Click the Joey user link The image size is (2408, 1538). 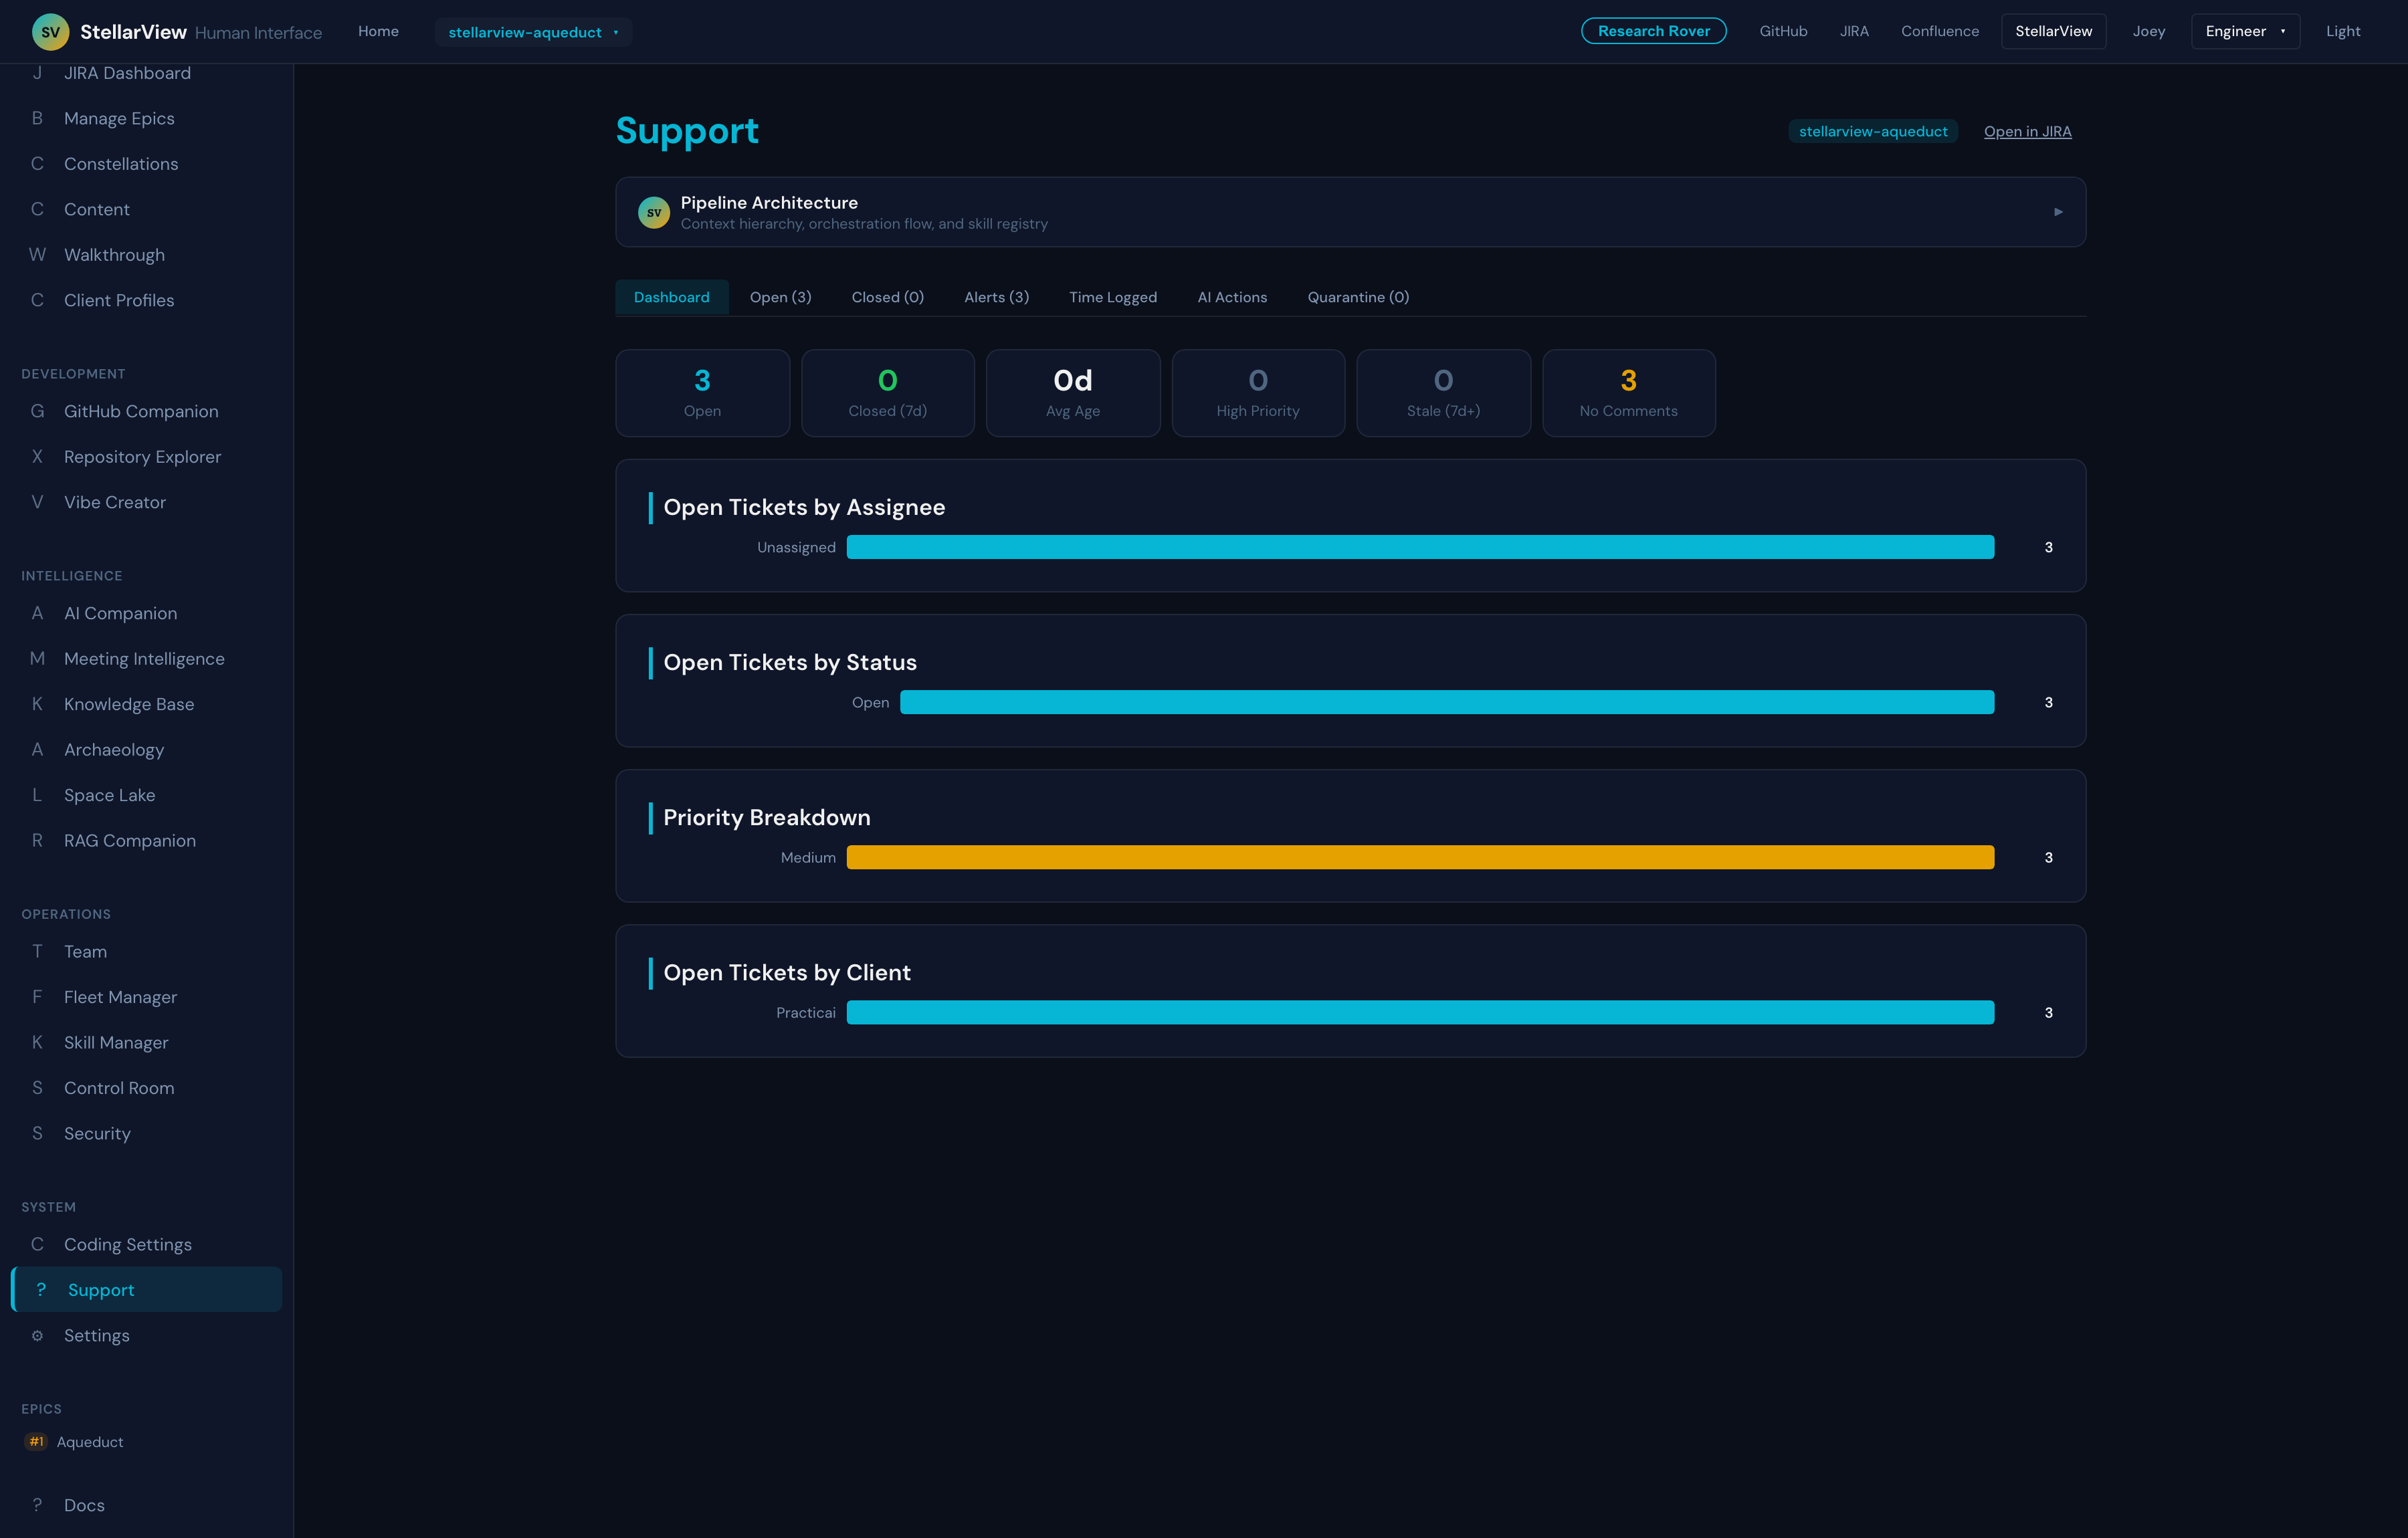(x=2148, y=31)
